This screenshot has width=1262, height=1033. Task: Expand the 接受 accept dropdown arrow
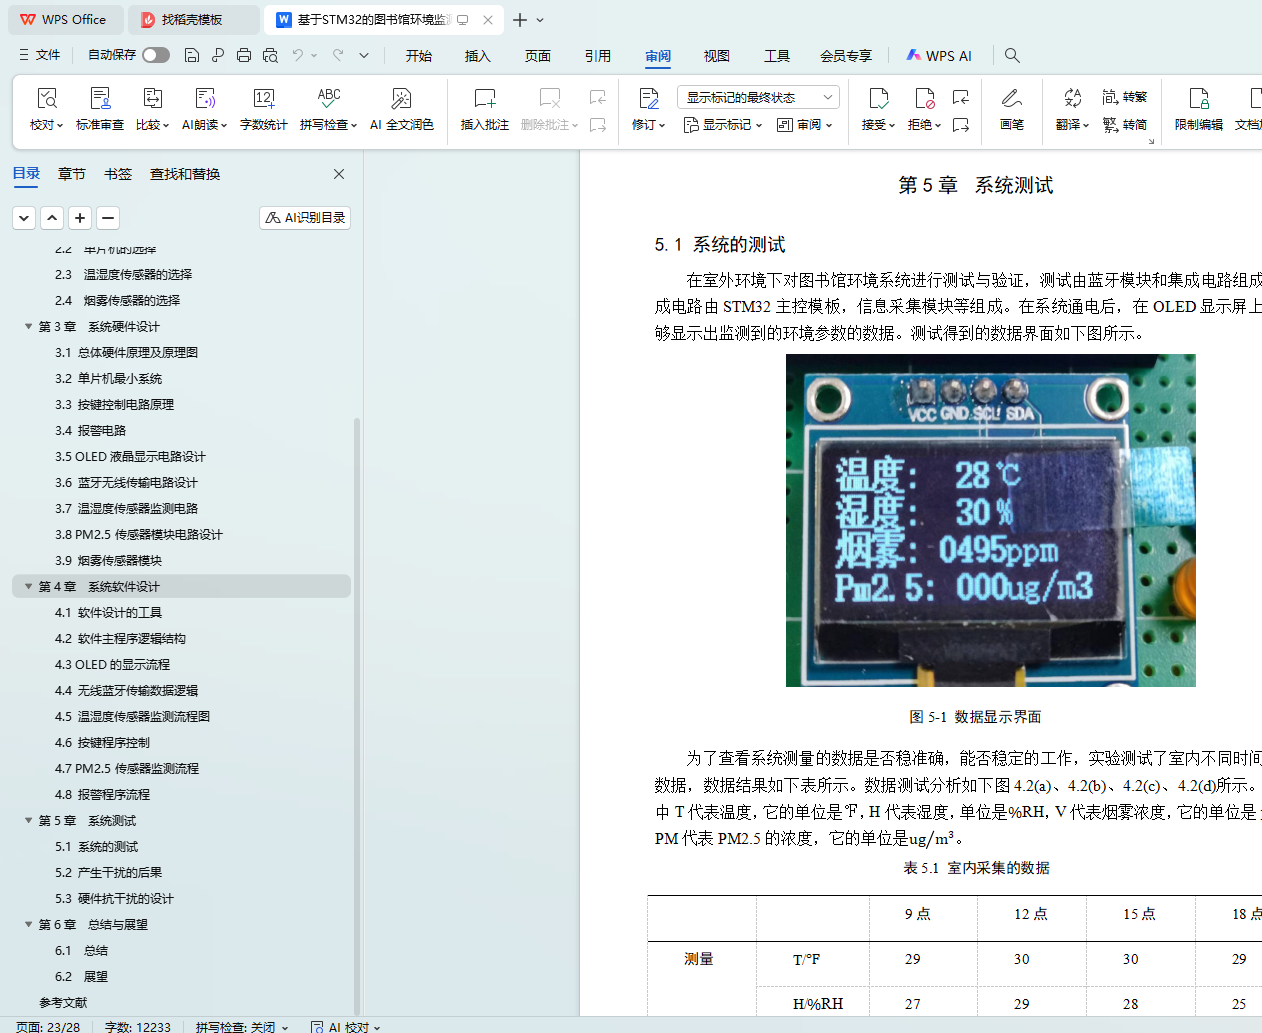[x=891, y=125]
